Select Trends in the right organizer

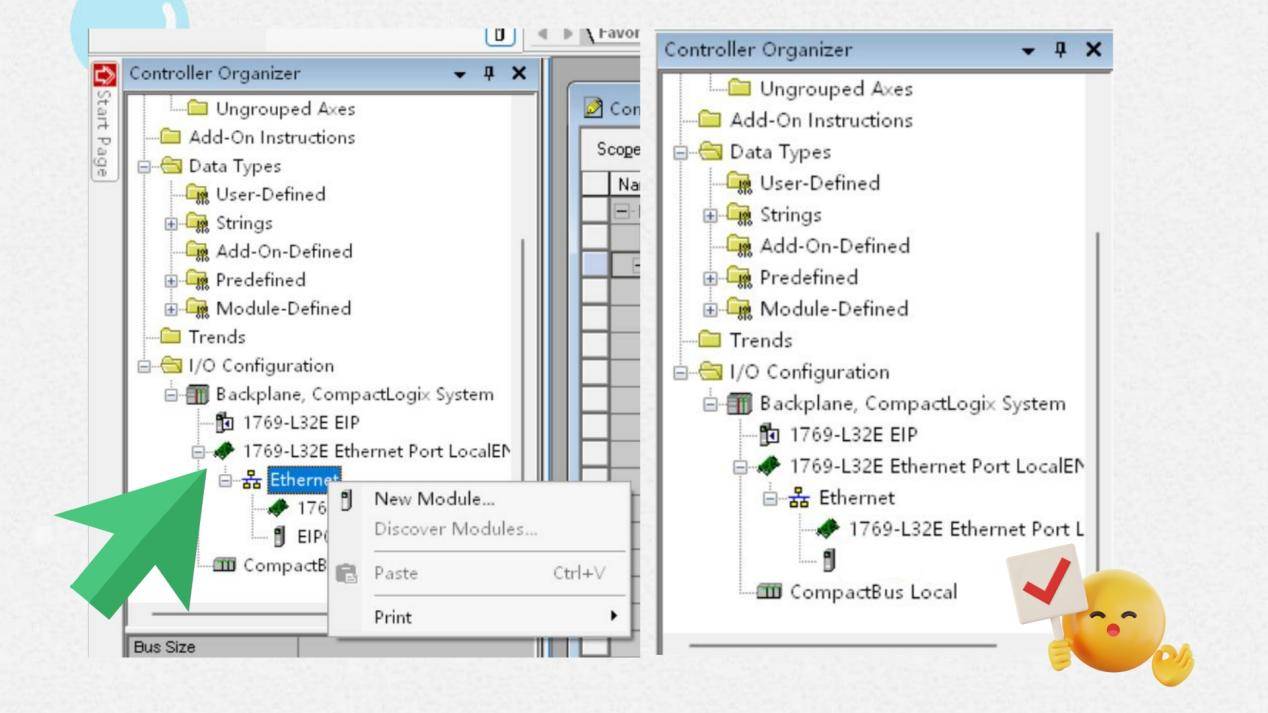(x=761, y=341)
